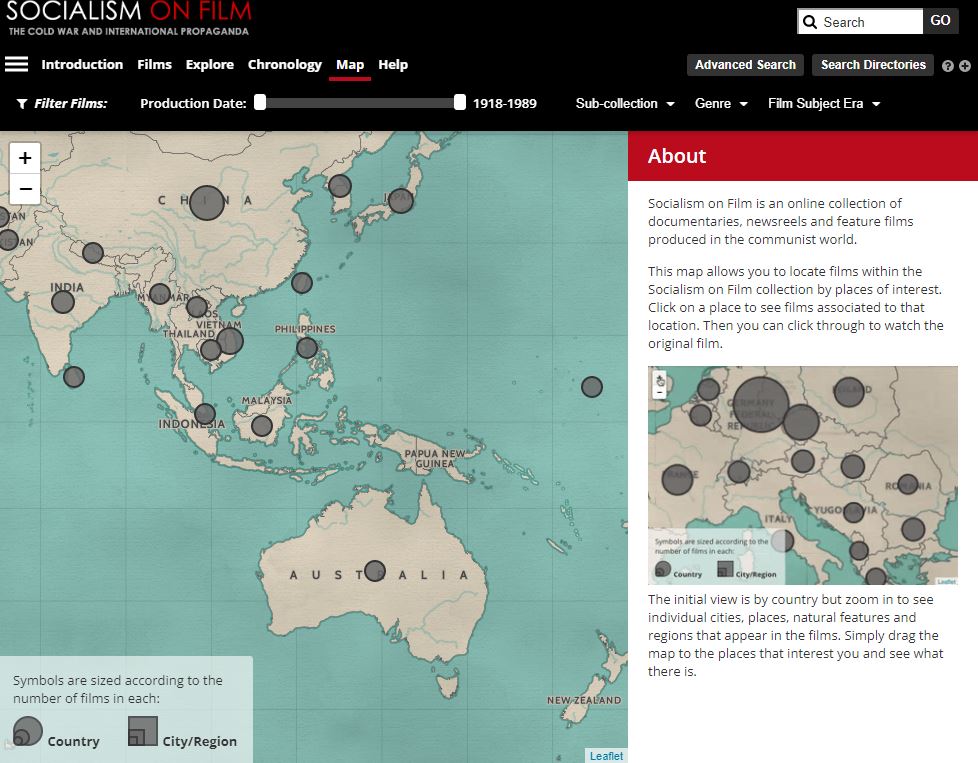Click the plus icon beside Search Directories
978x763 pixels.
pos(965,66)
